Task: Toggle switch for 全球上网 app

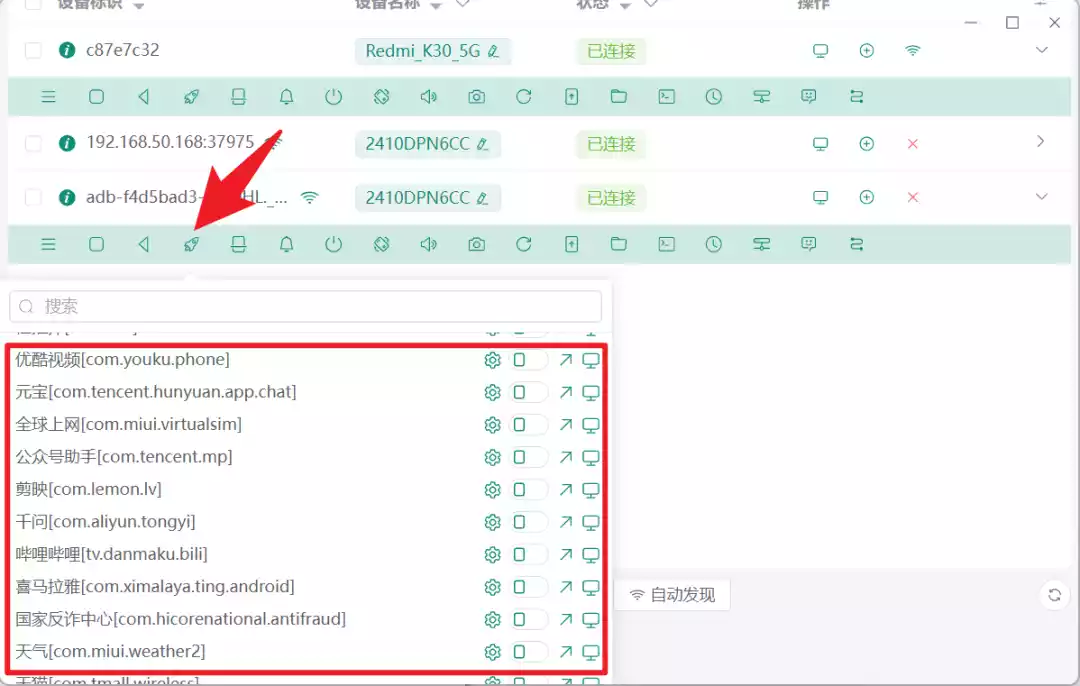Action: point(528,424)
